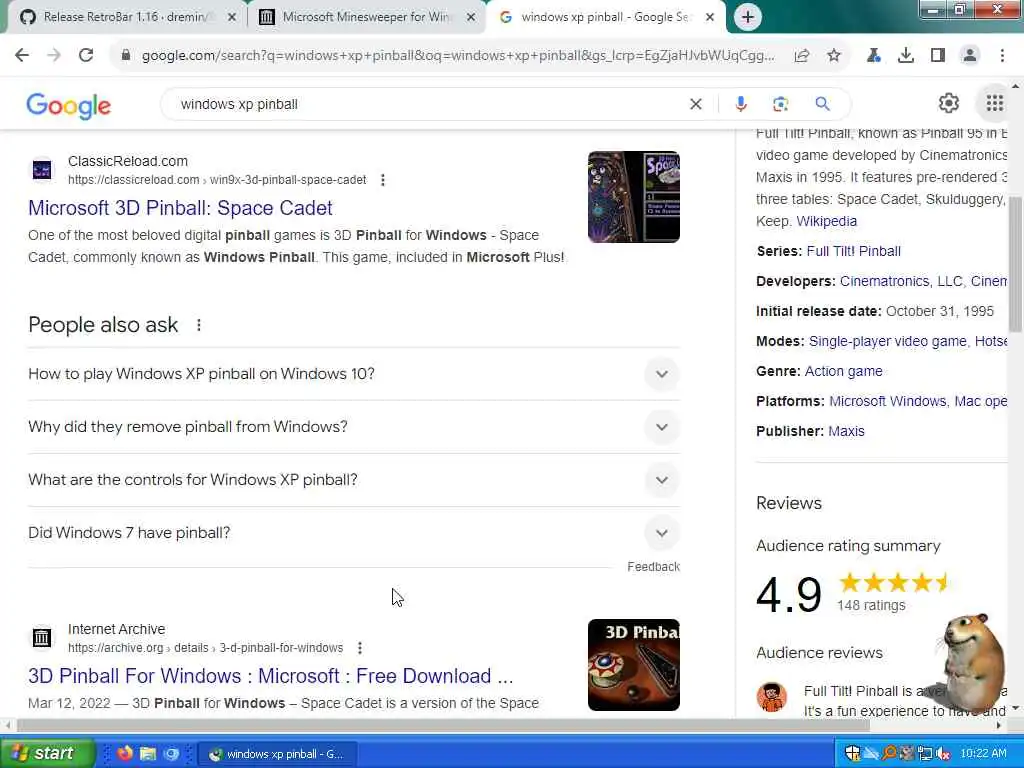Click the forward navigation arrow
The height and width of the screenshot is (768, 1024).
click(54, 56)
